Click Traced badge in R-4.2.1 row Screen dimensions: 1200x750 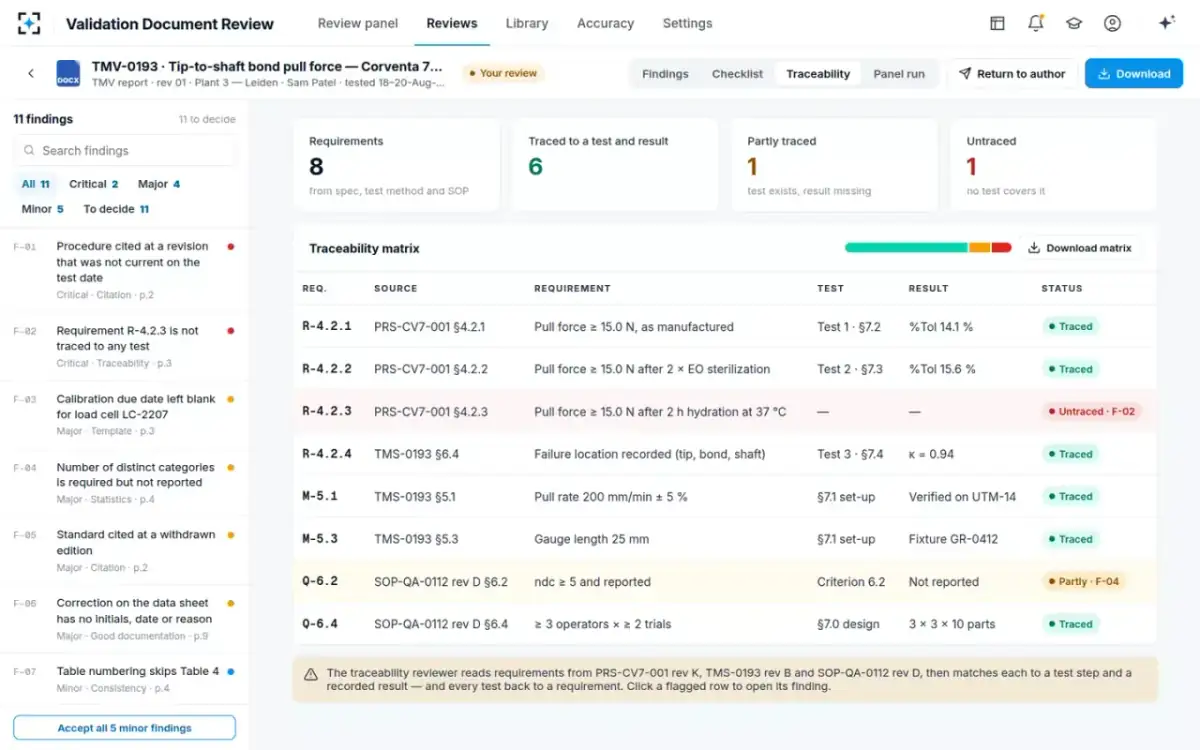(x=1070, y=326)
